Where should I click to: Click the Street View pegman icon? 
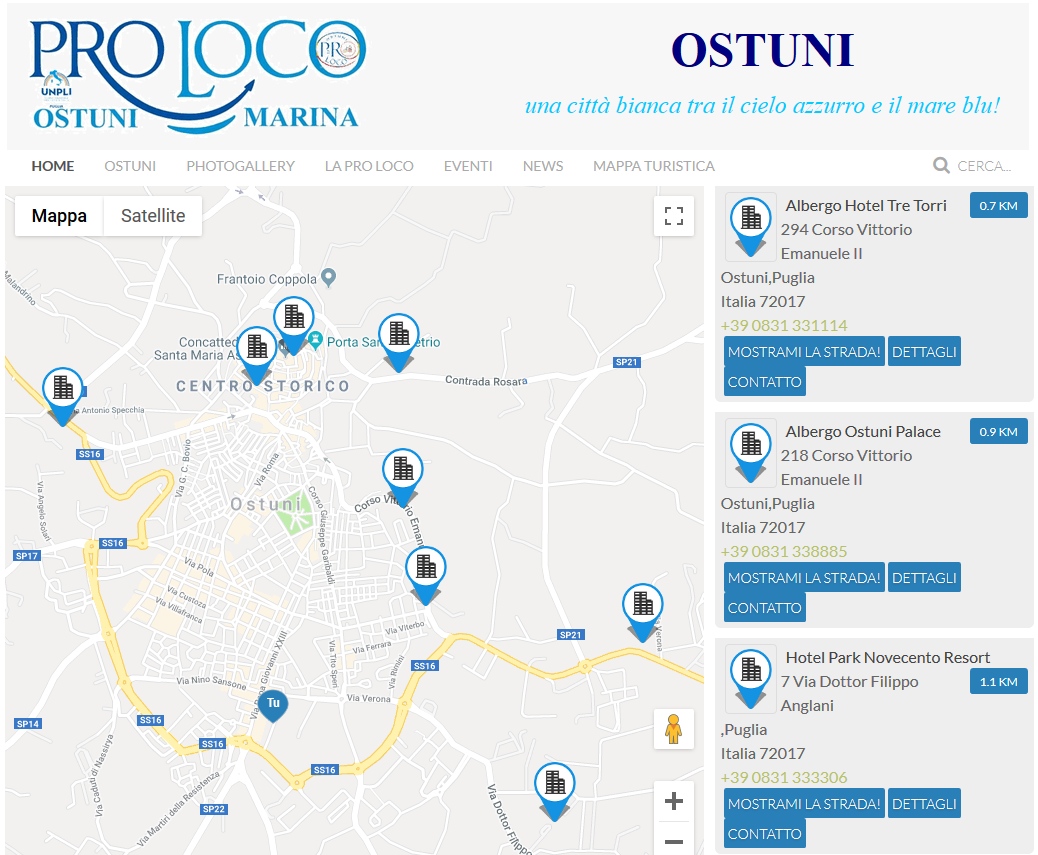673,729
